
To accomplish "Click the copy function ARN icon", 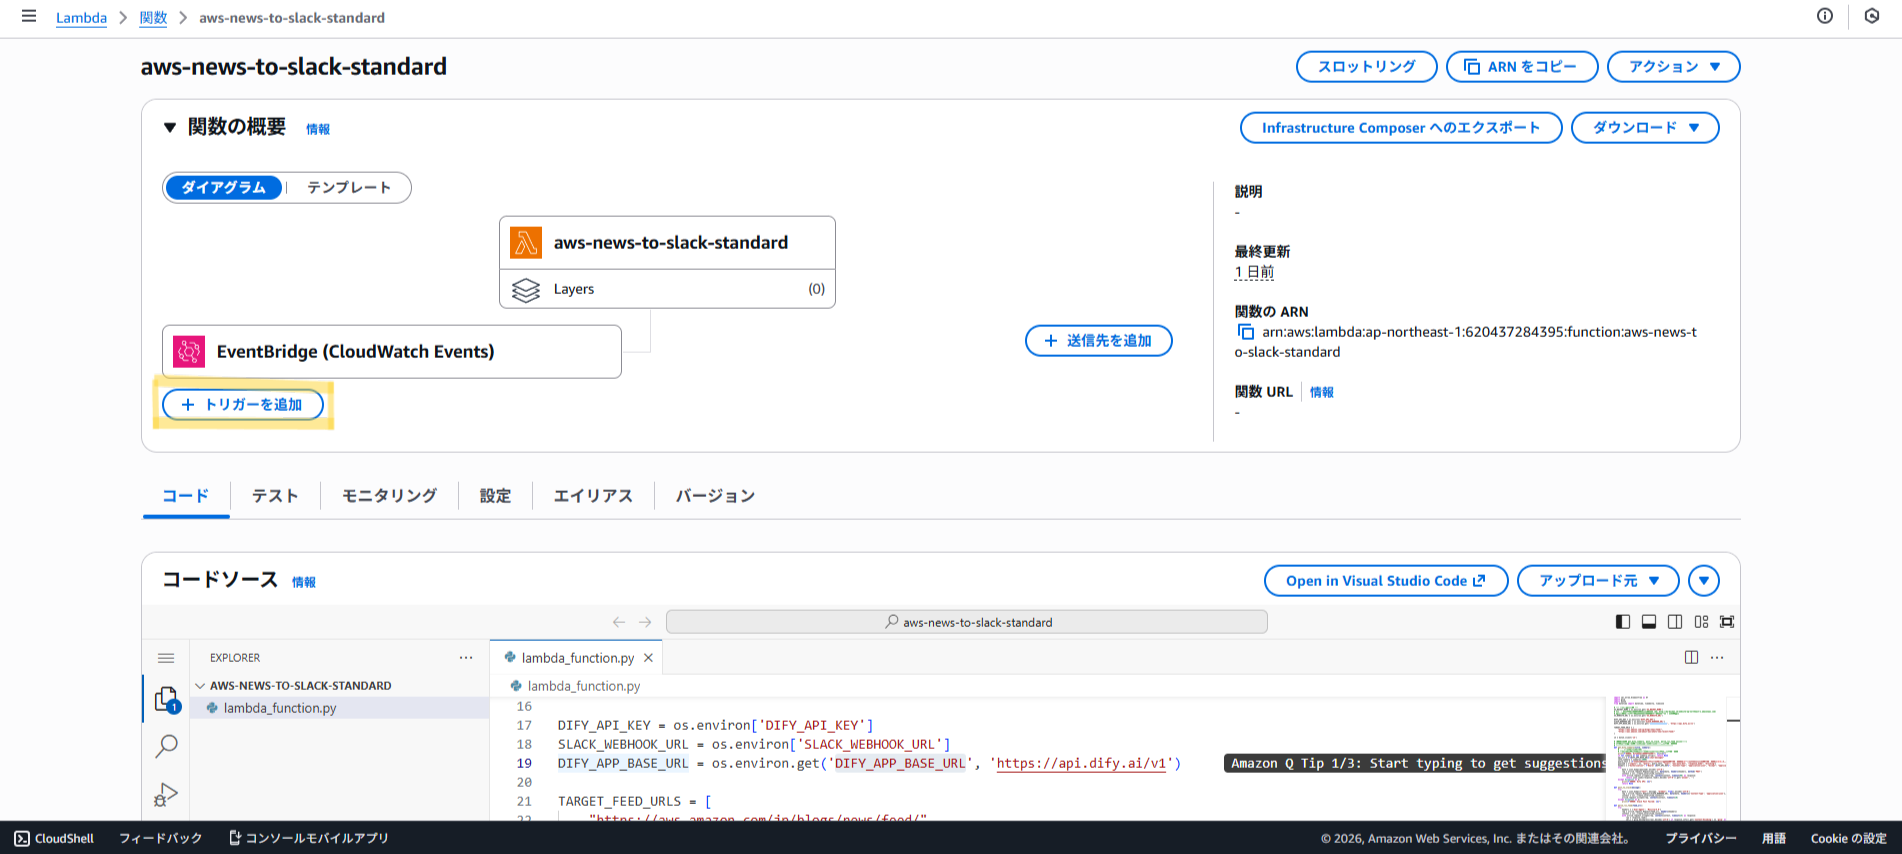I will [1245, 332].
